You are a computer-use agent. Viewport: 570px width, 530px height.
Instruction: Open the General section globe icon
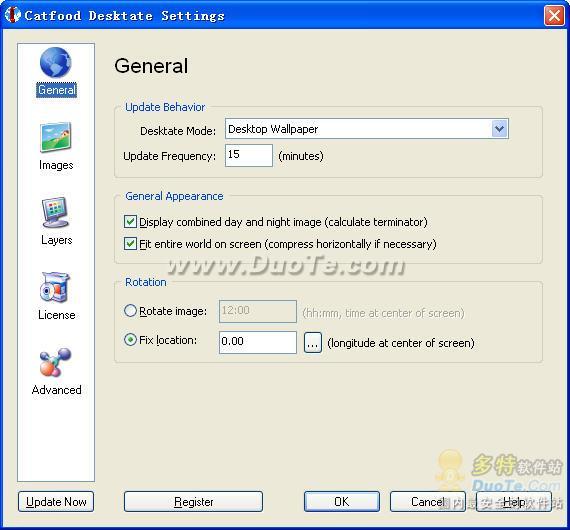coord(56,63)
